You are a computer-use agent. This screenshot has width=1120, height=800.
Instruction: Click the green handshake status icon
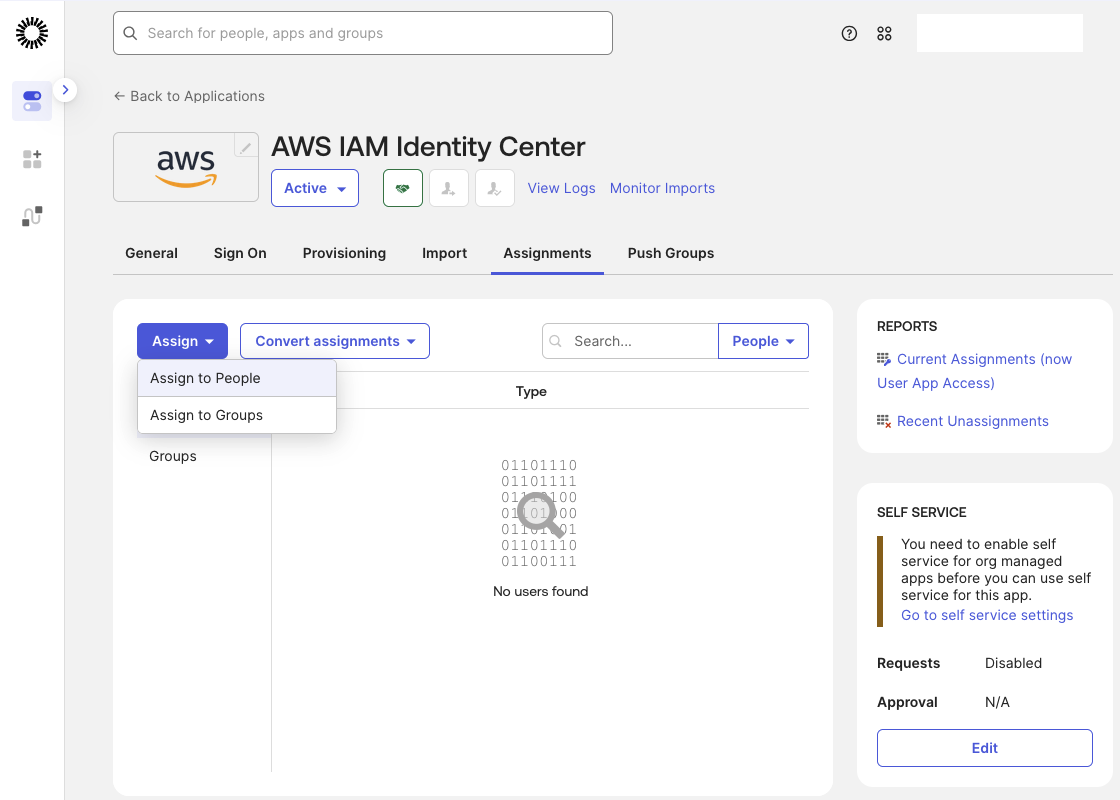(x=402, y=187)
